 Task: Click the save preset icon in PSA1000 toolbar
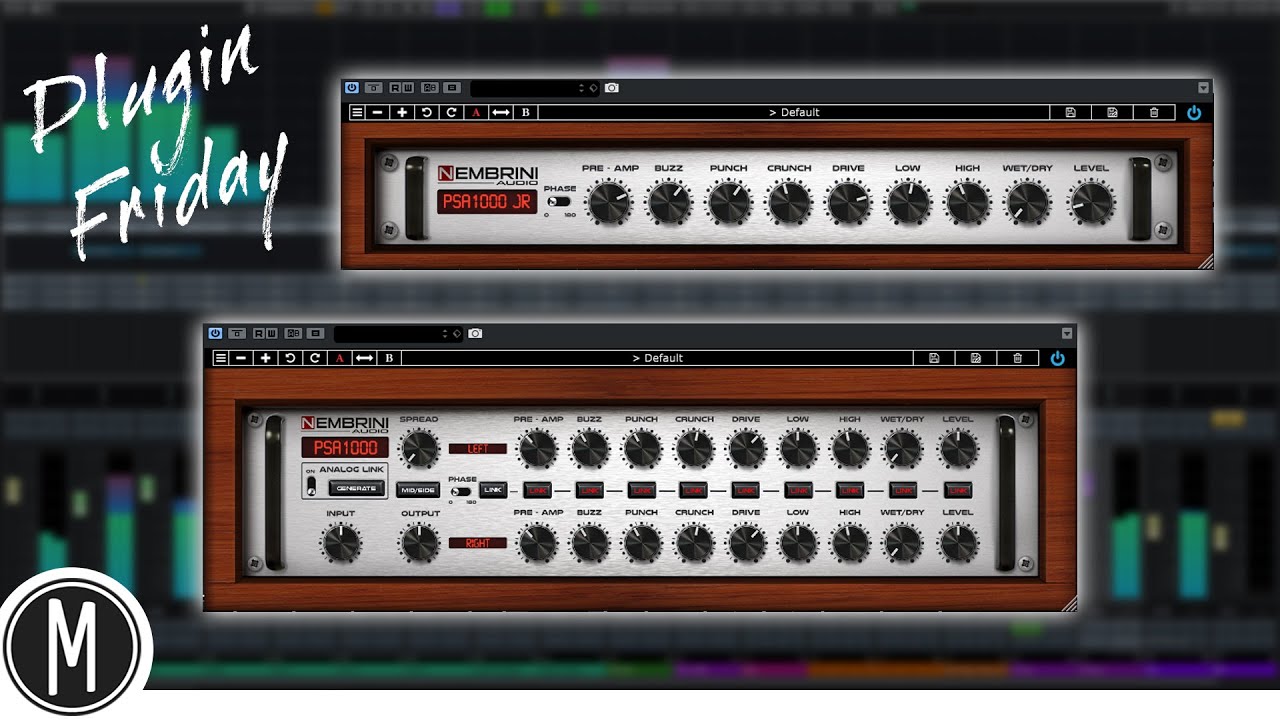click(x=934, y=358)
